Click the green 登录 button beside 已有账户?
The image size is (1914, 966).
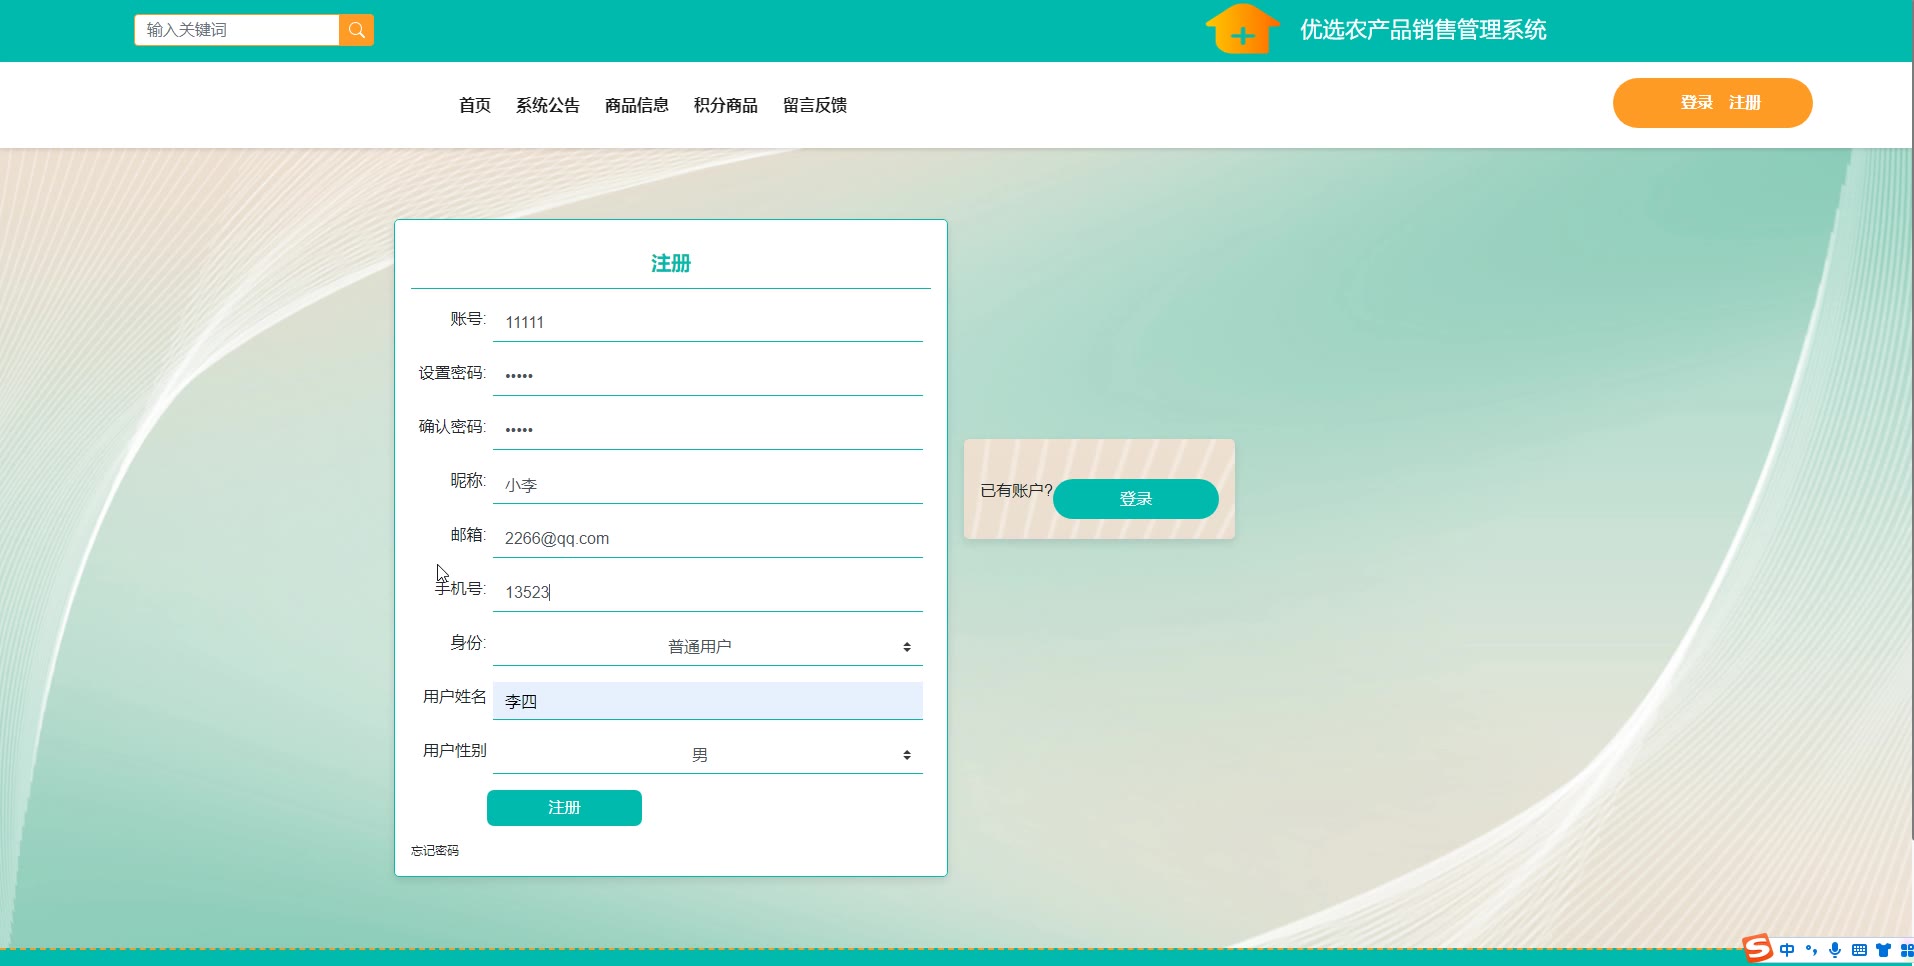tap(1136, 499)
